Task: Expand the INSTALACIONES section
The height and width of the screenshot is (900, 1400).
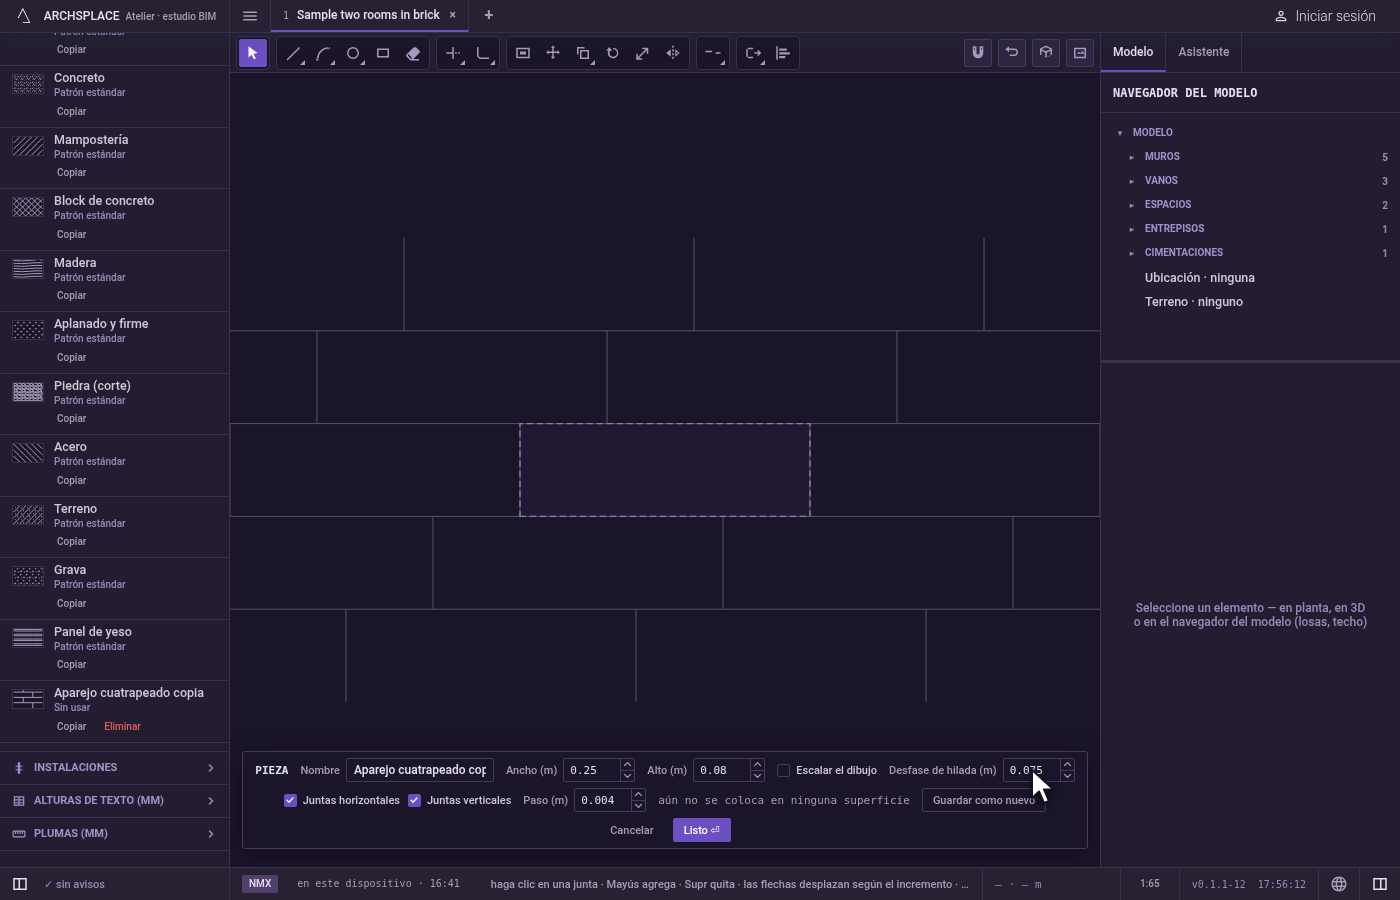Action: (x=114, y=768)
